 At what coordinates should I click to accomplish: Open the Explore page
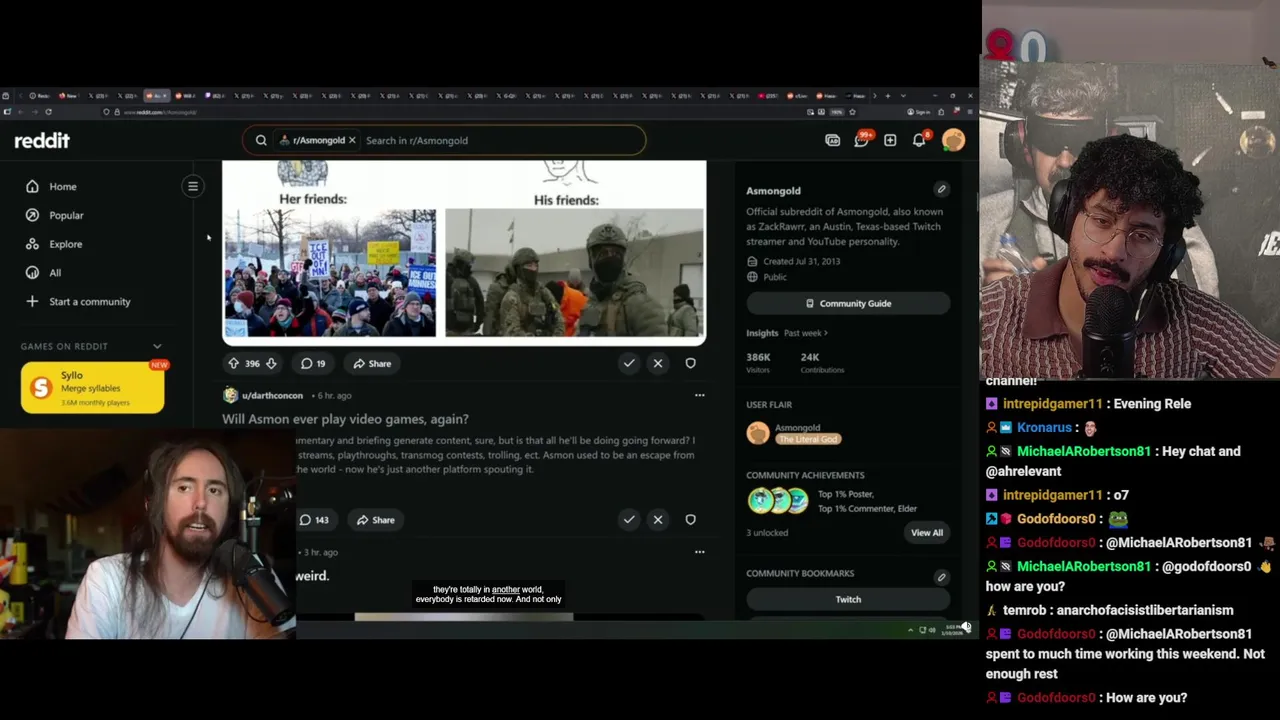pyautogui.click(x=54, y=244)
